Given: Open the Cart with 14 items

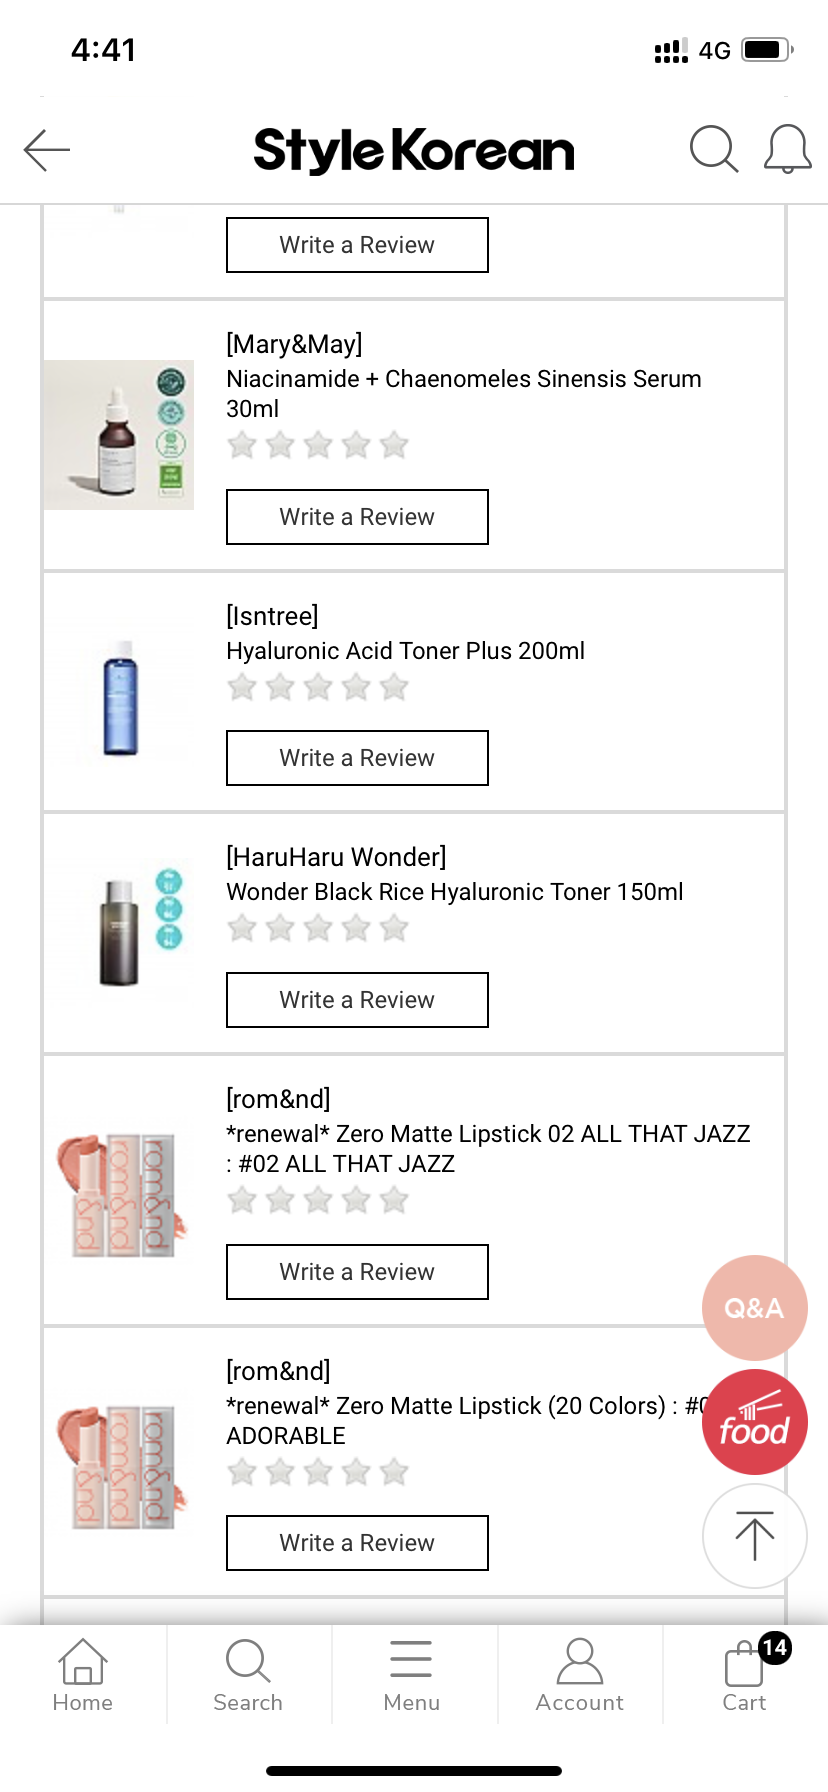Looking at the screenshot, I should [746, 1674].
